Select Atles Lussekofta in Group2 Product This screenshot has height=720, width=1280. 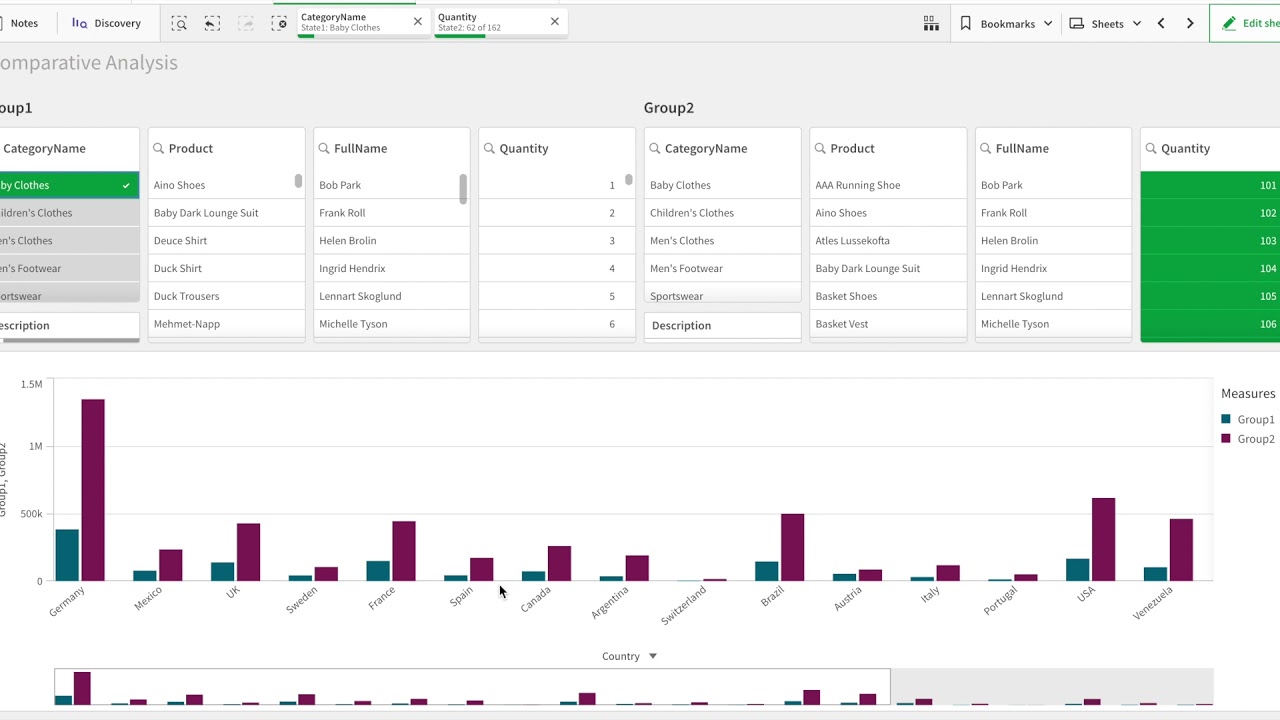pos(888,241)
